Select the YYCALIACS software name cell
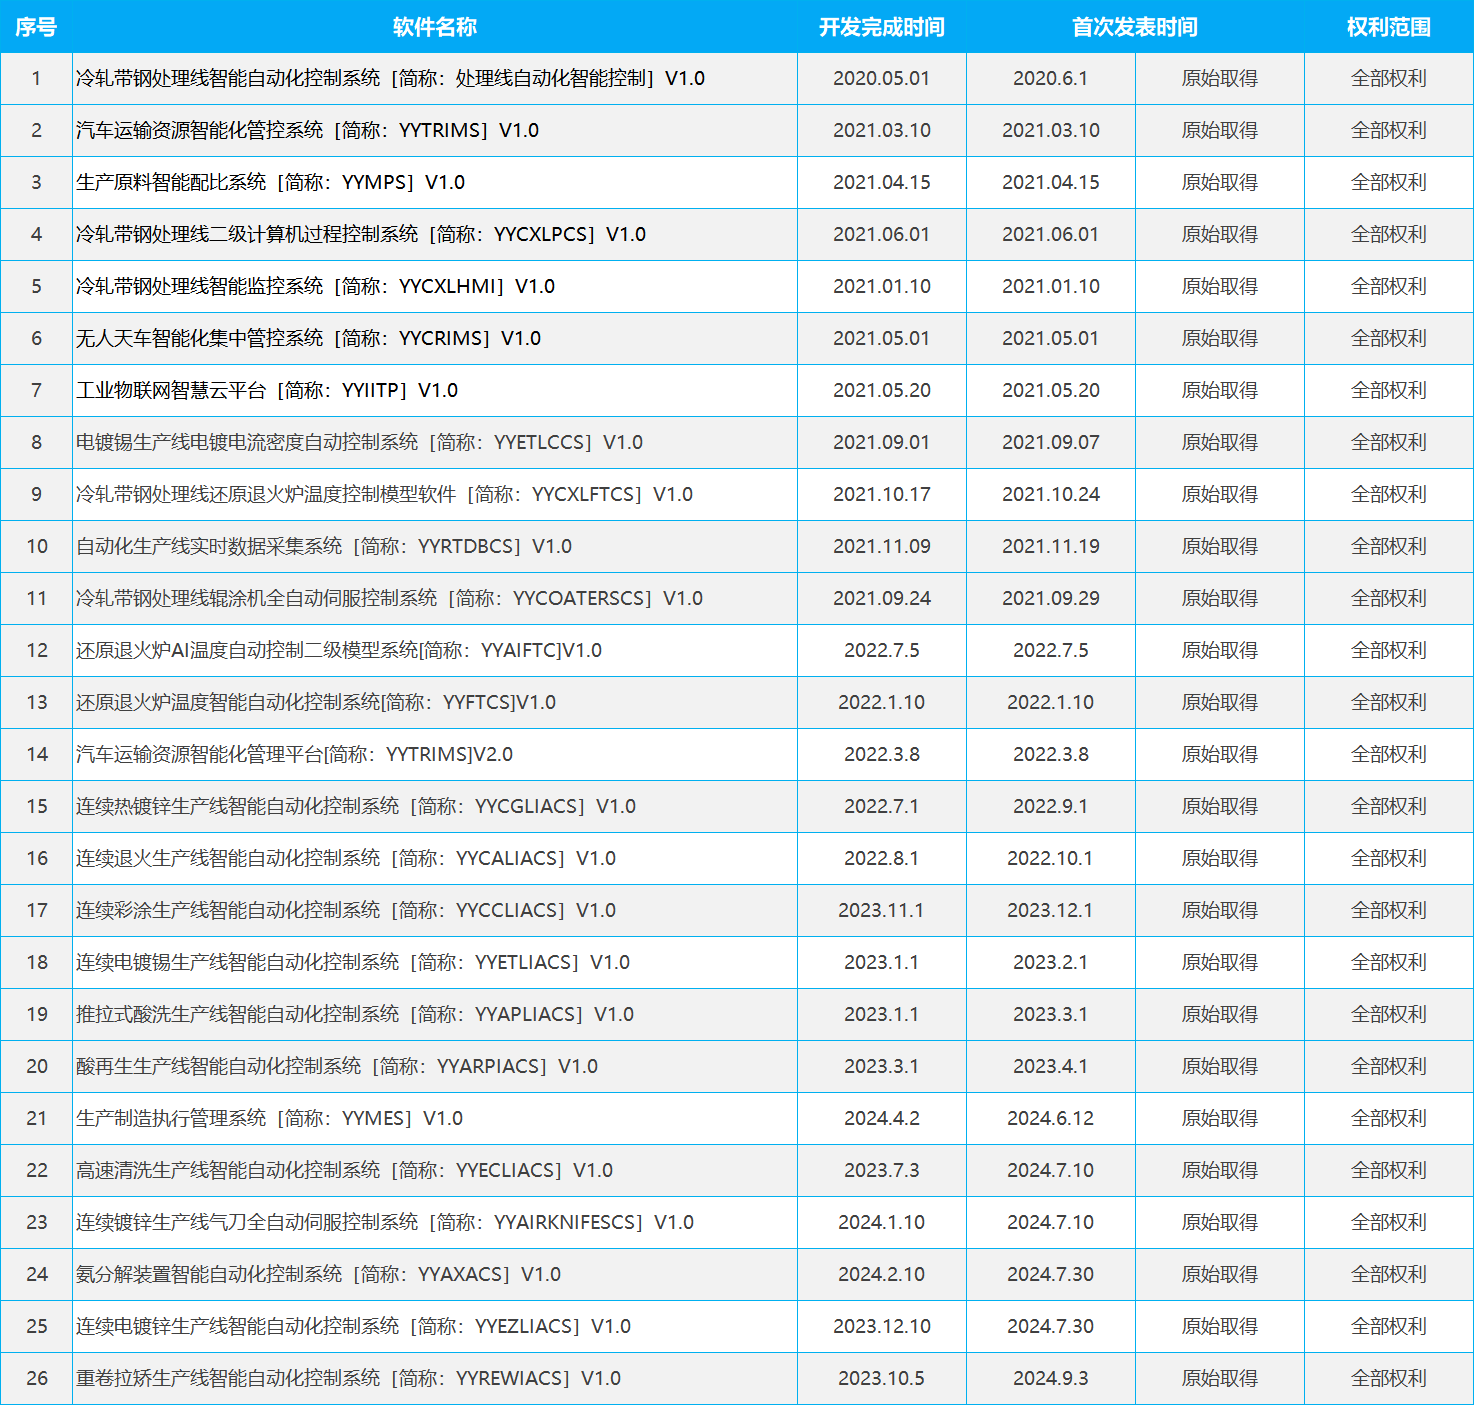Viewport: 1474px width, 1405px height. (435, 859)
